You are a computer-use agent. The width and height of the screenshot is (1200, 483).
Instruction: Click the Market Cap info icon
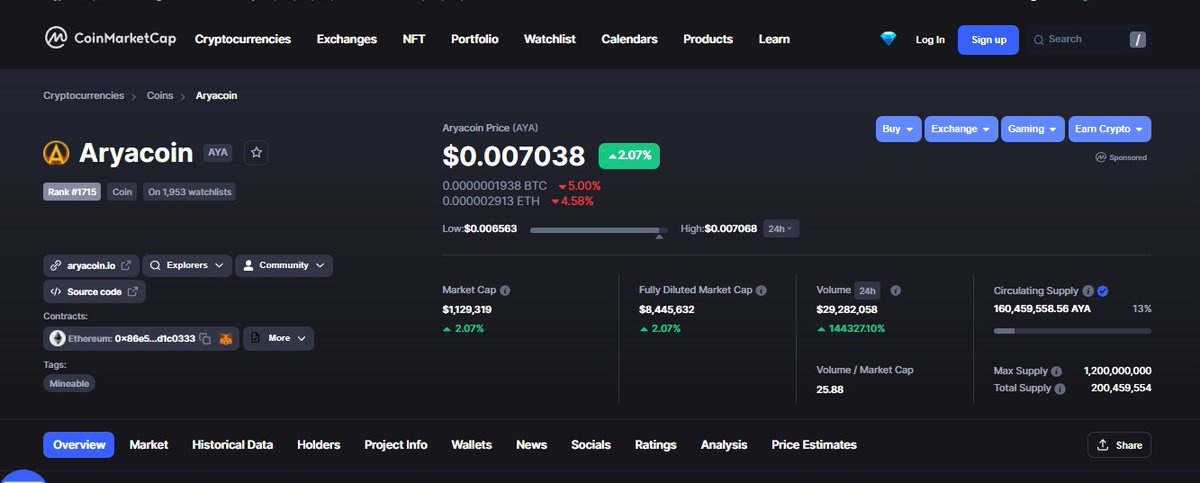click(505, 290)
